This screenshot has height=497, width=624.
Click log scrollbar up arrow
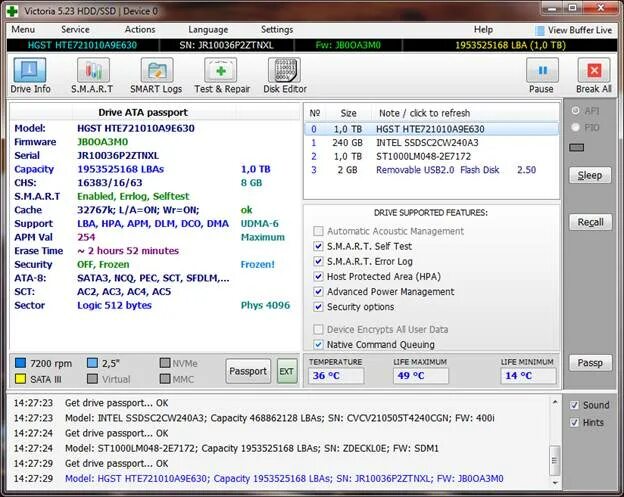[x=555, y=402]
